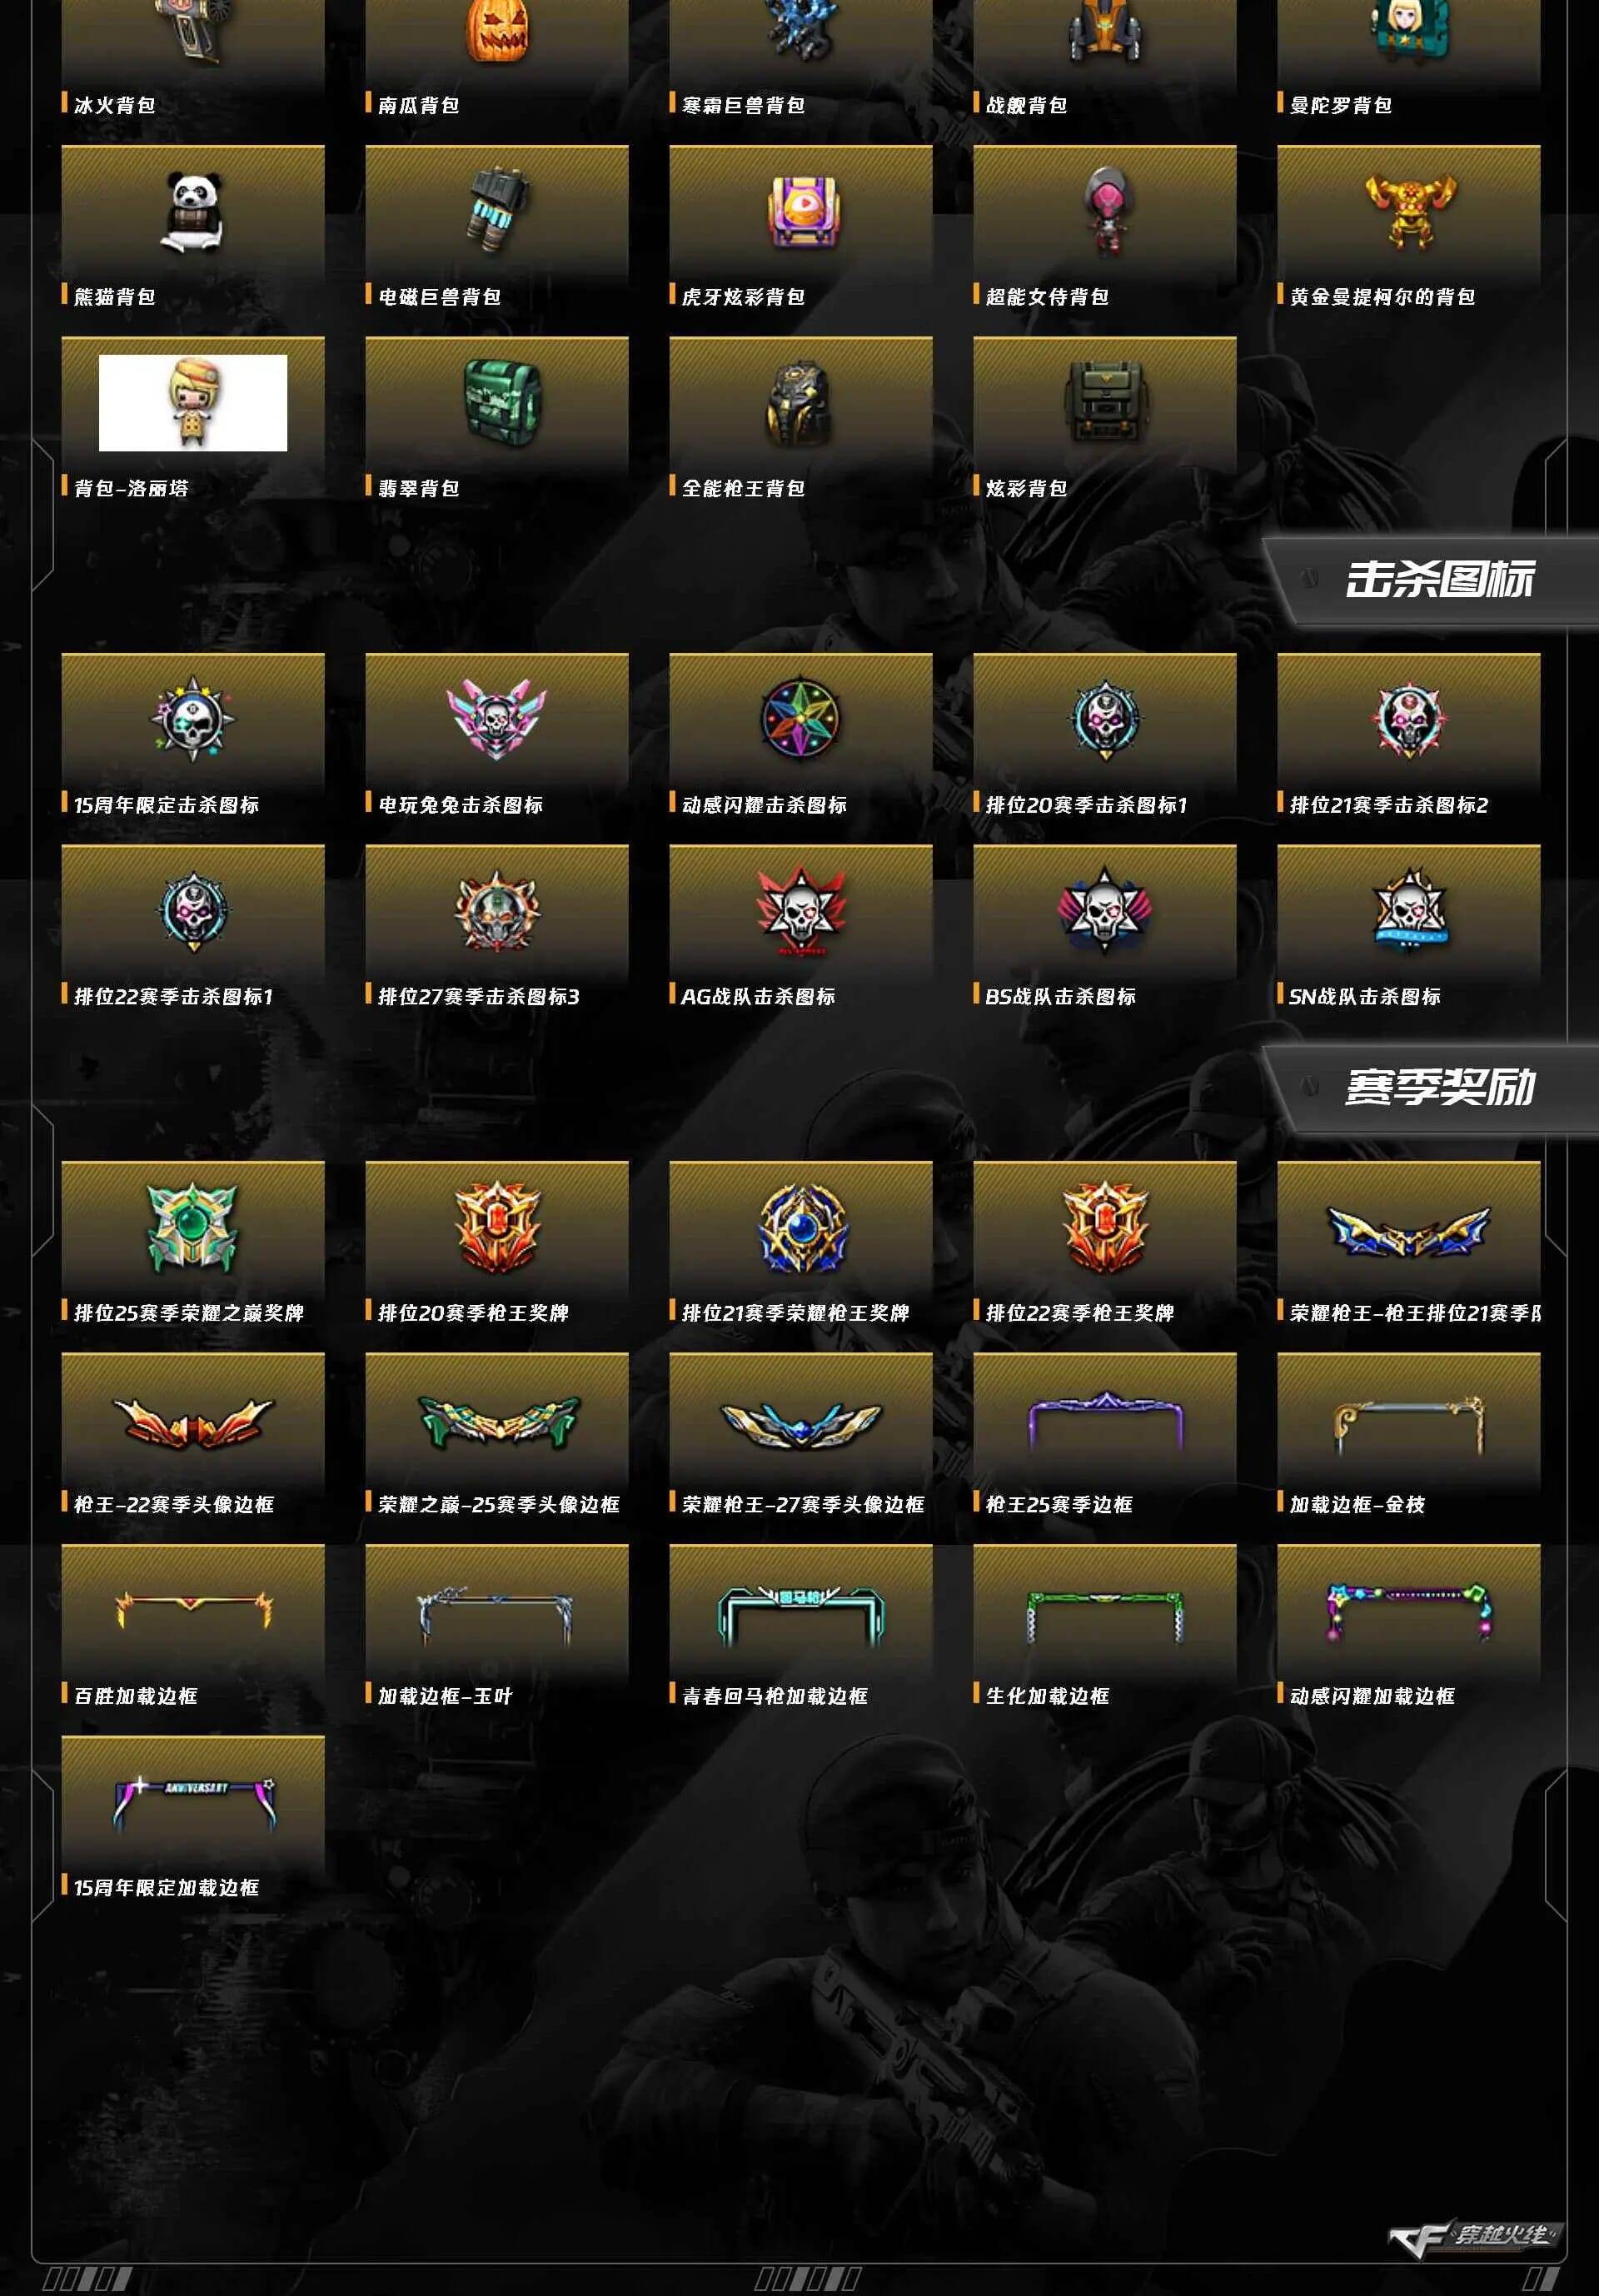1599x2296 pixels.
Task: Choose the AG战队击杀图标 red skull icon
Action: (801, 910)
